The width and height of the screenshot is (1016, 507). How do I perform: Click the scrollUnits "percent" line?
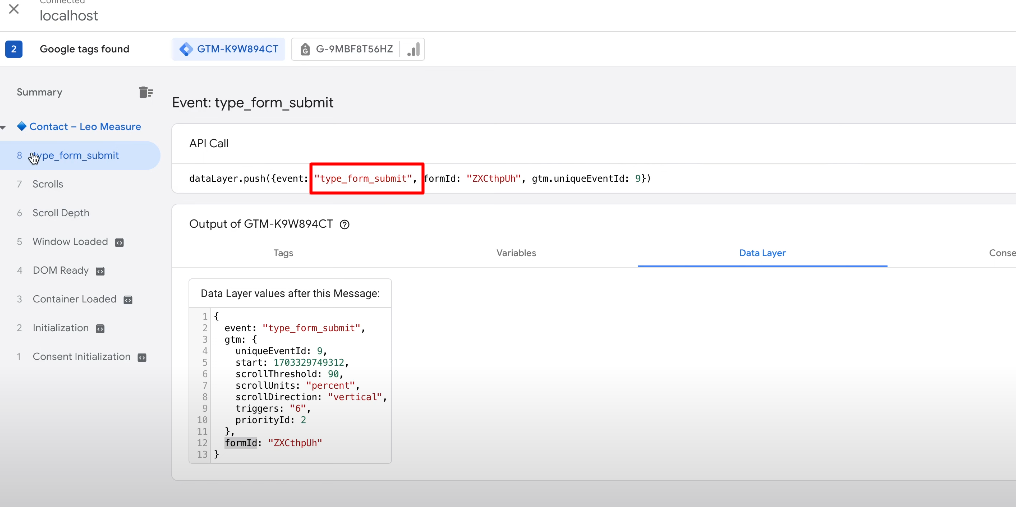coord(297,385)
